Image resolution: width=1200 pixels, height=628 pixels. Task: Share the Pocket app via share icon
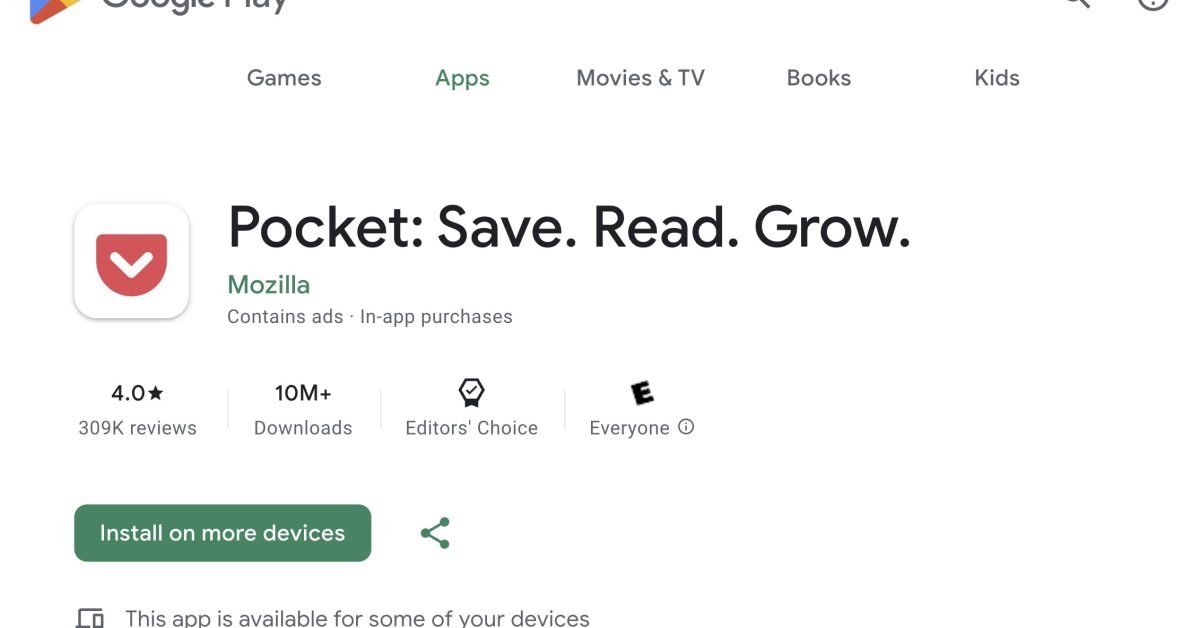coord(435,533)
